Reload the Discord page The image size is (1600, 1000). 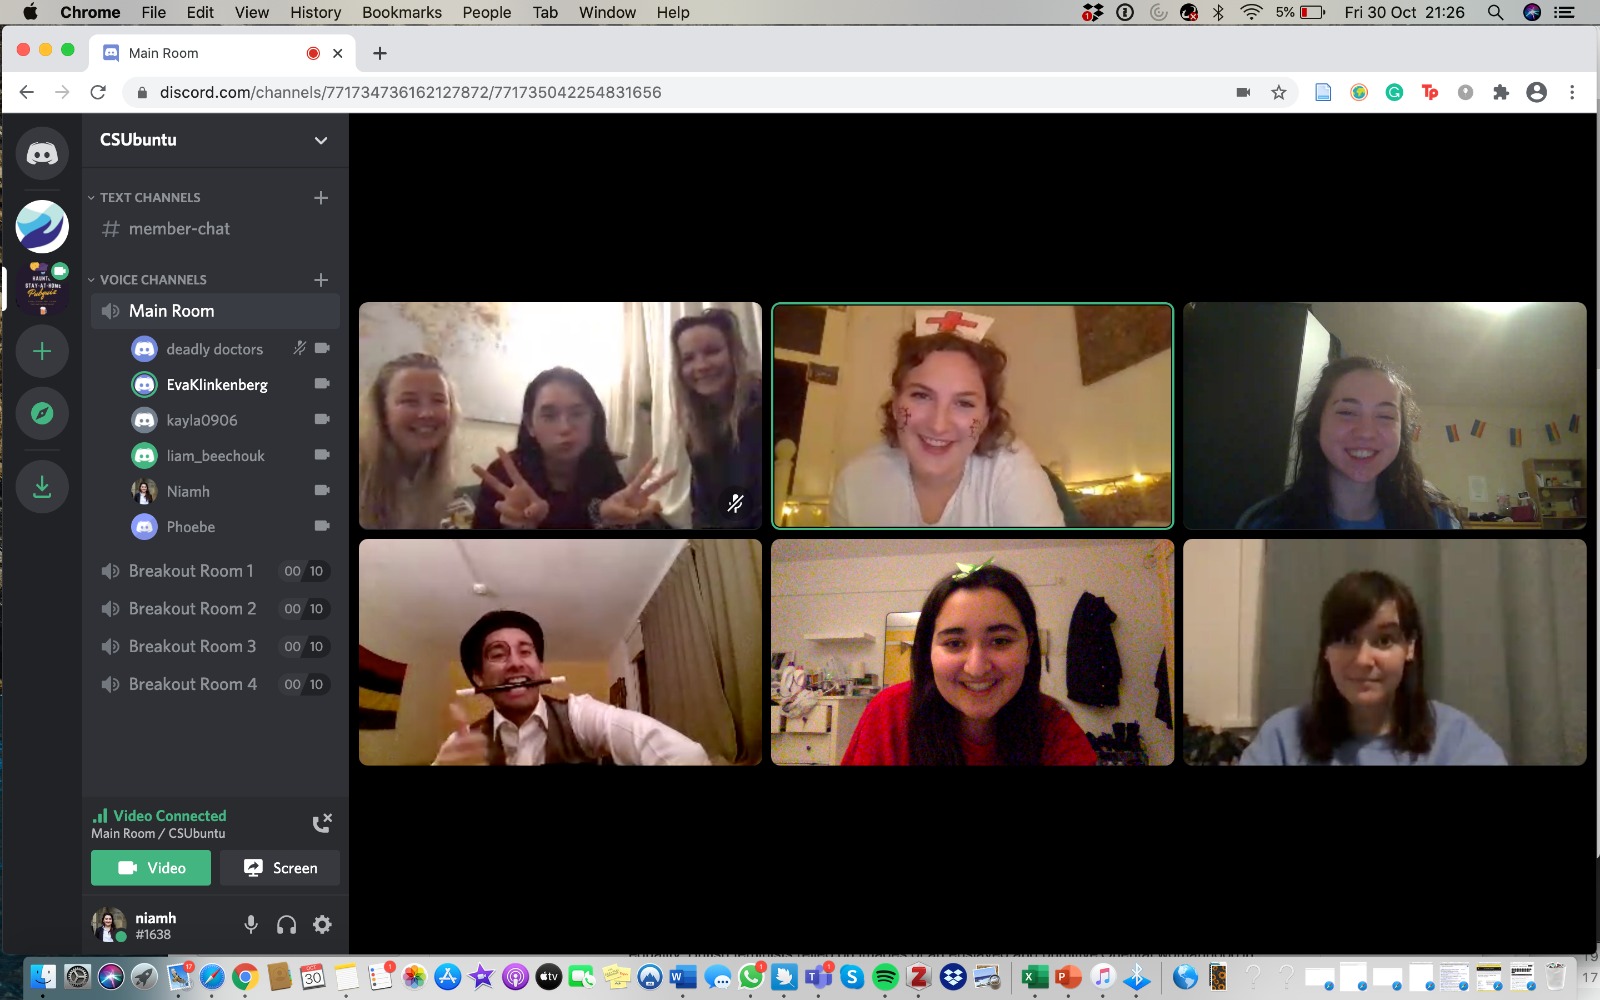tap(98, 92)
